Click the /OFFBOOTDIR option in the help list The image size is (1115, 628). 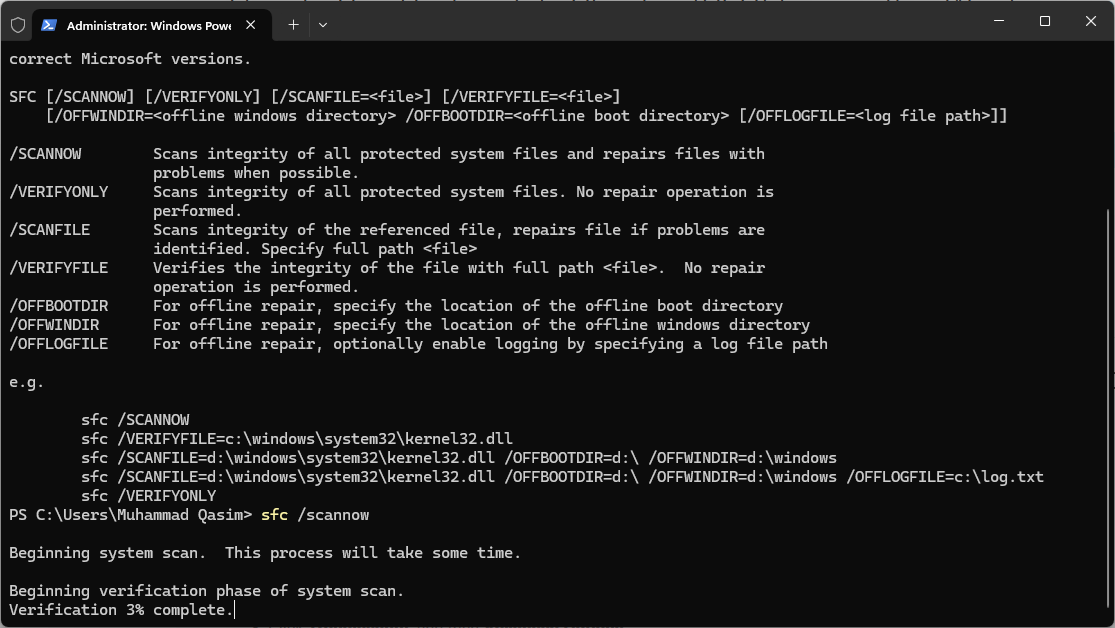point(58,306)
